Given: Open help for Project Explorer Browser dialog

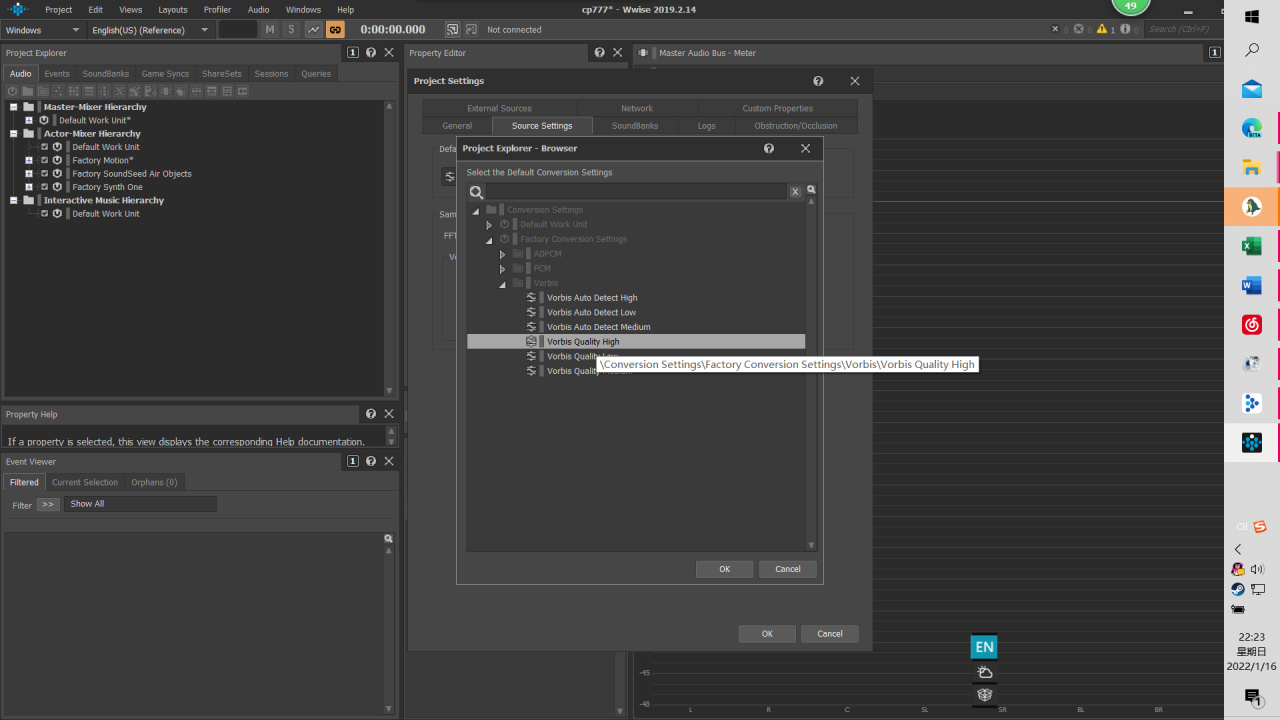Looking at the screenshot, I should (x=769, y=148).
